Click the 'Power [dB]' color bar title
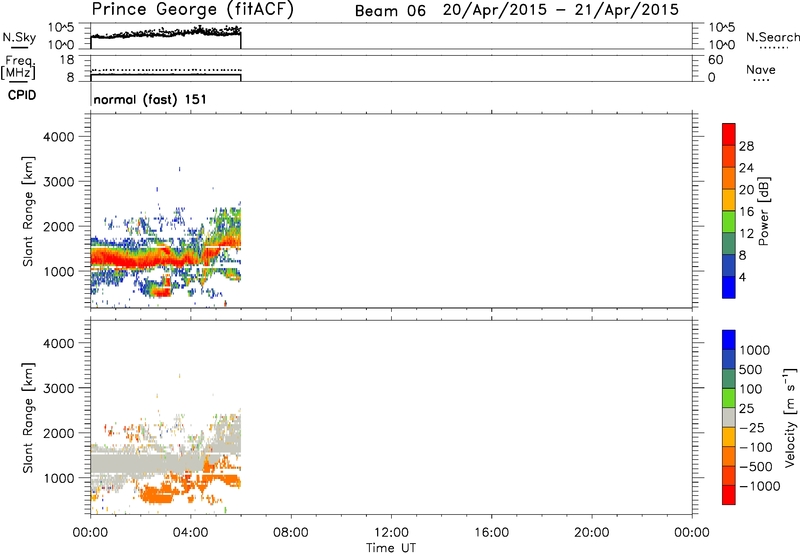The width and height of the screenshot is (800, 554). tap(764, 211)
